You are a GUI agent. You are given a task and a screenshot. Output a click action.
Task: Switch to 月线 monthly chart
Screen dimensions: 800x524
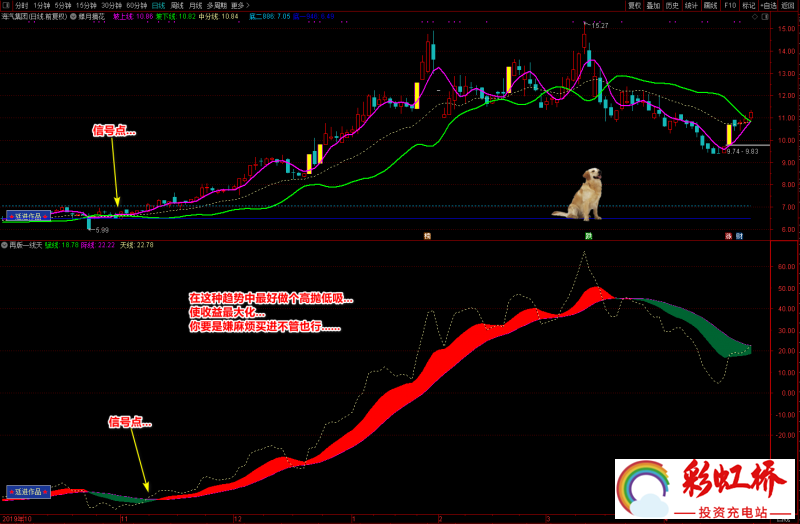click(195, 6)
